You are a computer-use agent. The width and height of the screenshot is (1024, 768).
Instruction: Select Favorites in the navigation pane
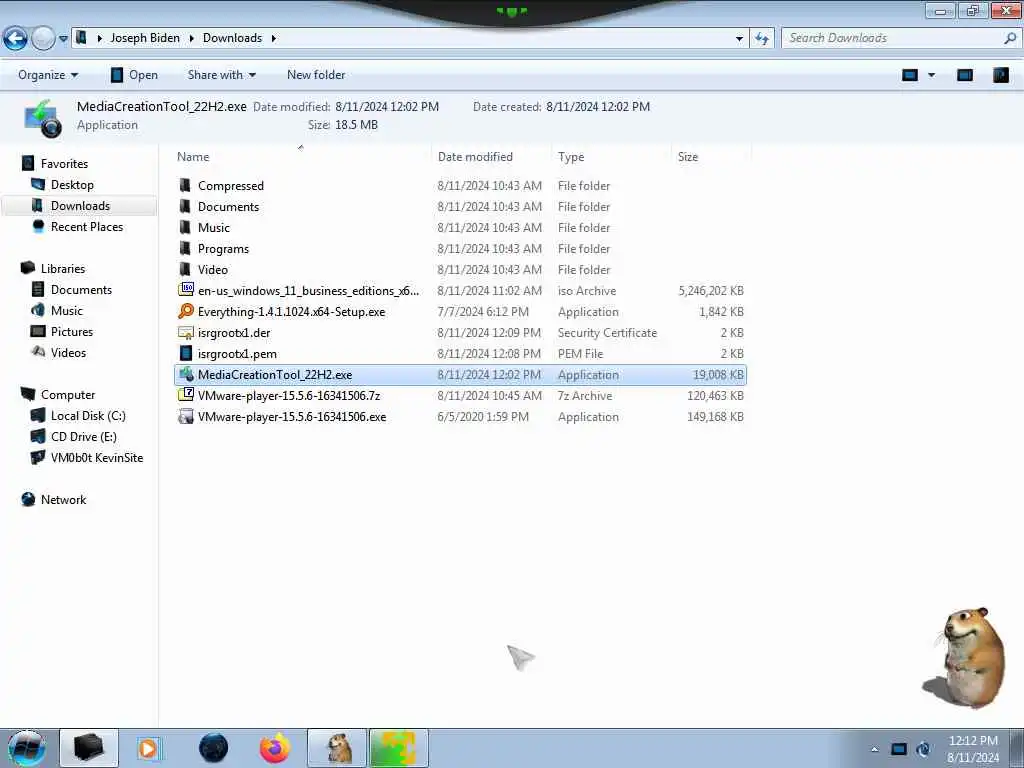(64, 164)
